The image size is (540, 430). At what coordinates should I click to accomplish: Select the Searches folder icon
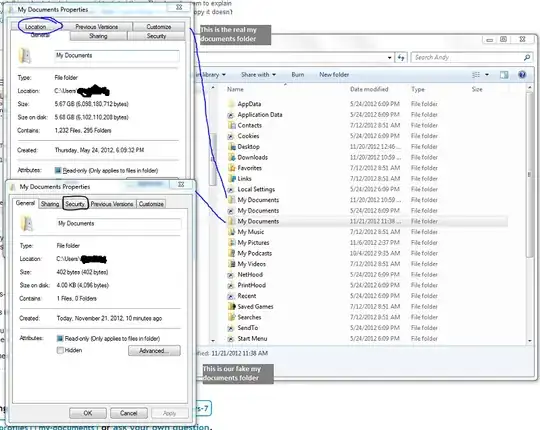(231, 317)
